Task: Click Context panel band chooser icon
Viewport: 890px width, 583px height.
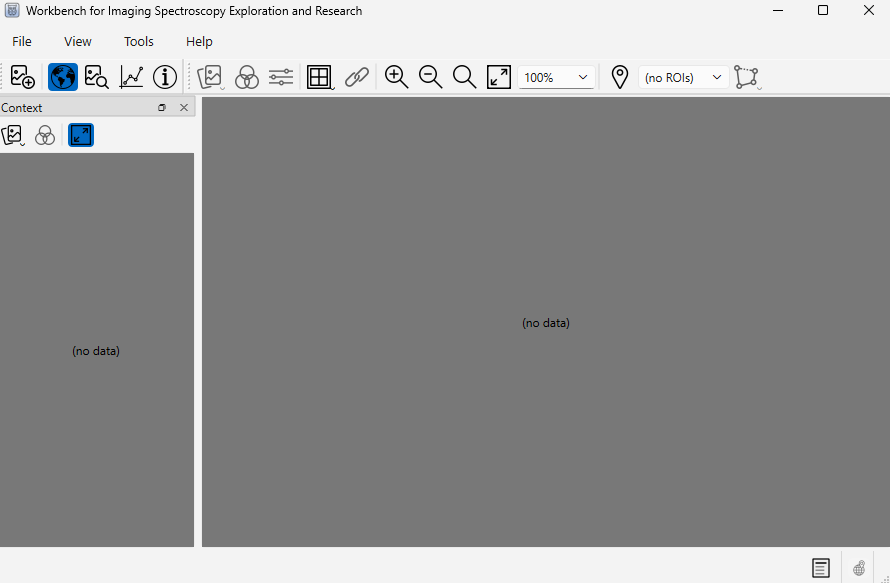Action: pyautogui.click(x=45, y=135)
